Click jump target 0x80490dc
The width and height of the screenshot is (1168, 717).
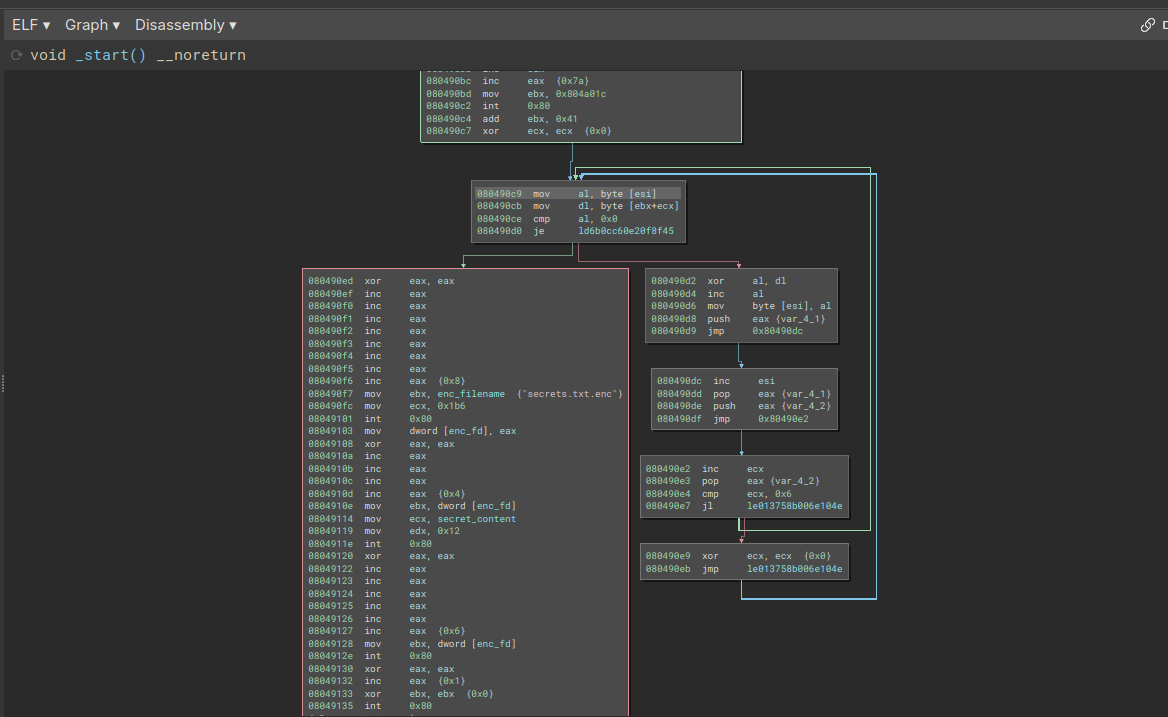pyautogui.click(x=777, y=331)
